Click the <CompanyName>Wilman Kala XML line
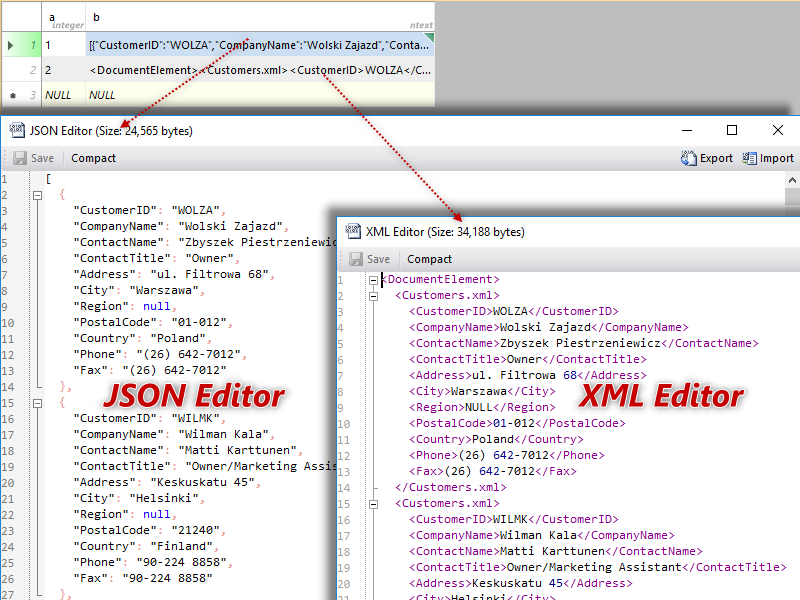Viewport: 800px width, 600px height. pyautogui.click(x=541, y=535)
